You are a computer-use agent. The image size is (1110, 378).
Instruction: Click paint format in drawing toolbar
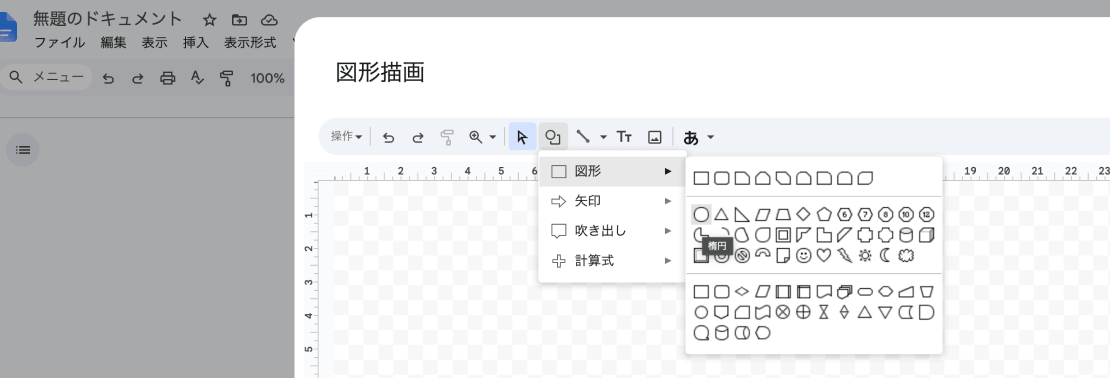[x=447, y=137]
